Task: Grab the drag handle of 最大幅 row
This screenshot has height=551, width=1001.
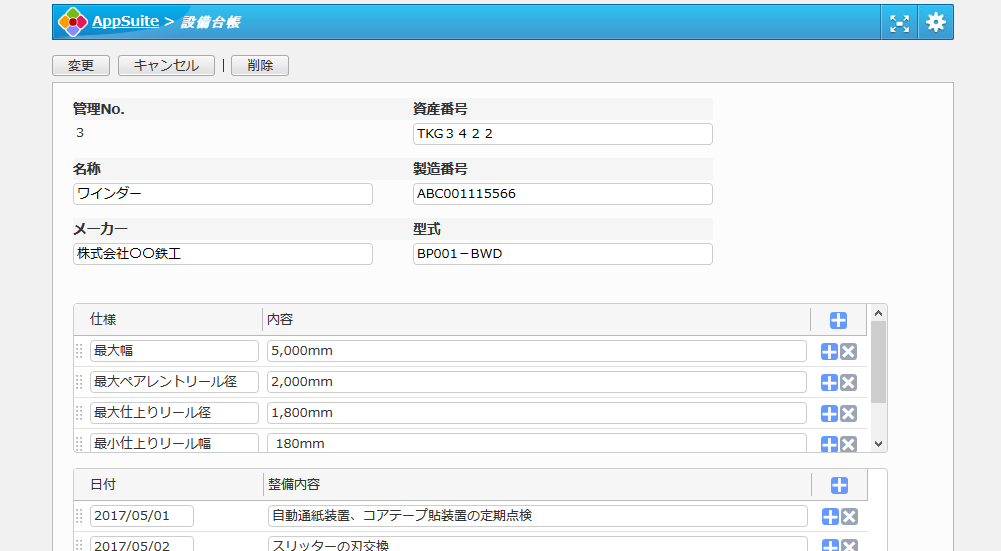Action: (x=79, y=351)
